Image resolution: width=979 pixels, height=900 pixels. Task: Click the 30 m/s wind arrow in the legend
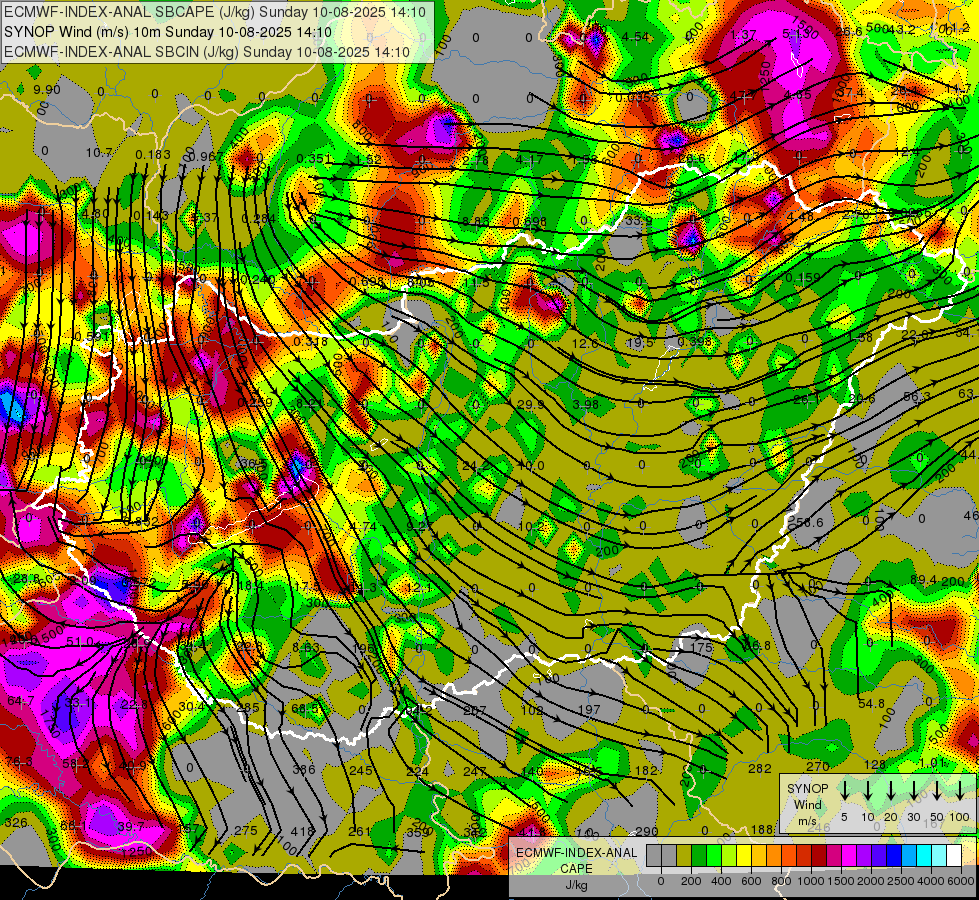[914, 791]
